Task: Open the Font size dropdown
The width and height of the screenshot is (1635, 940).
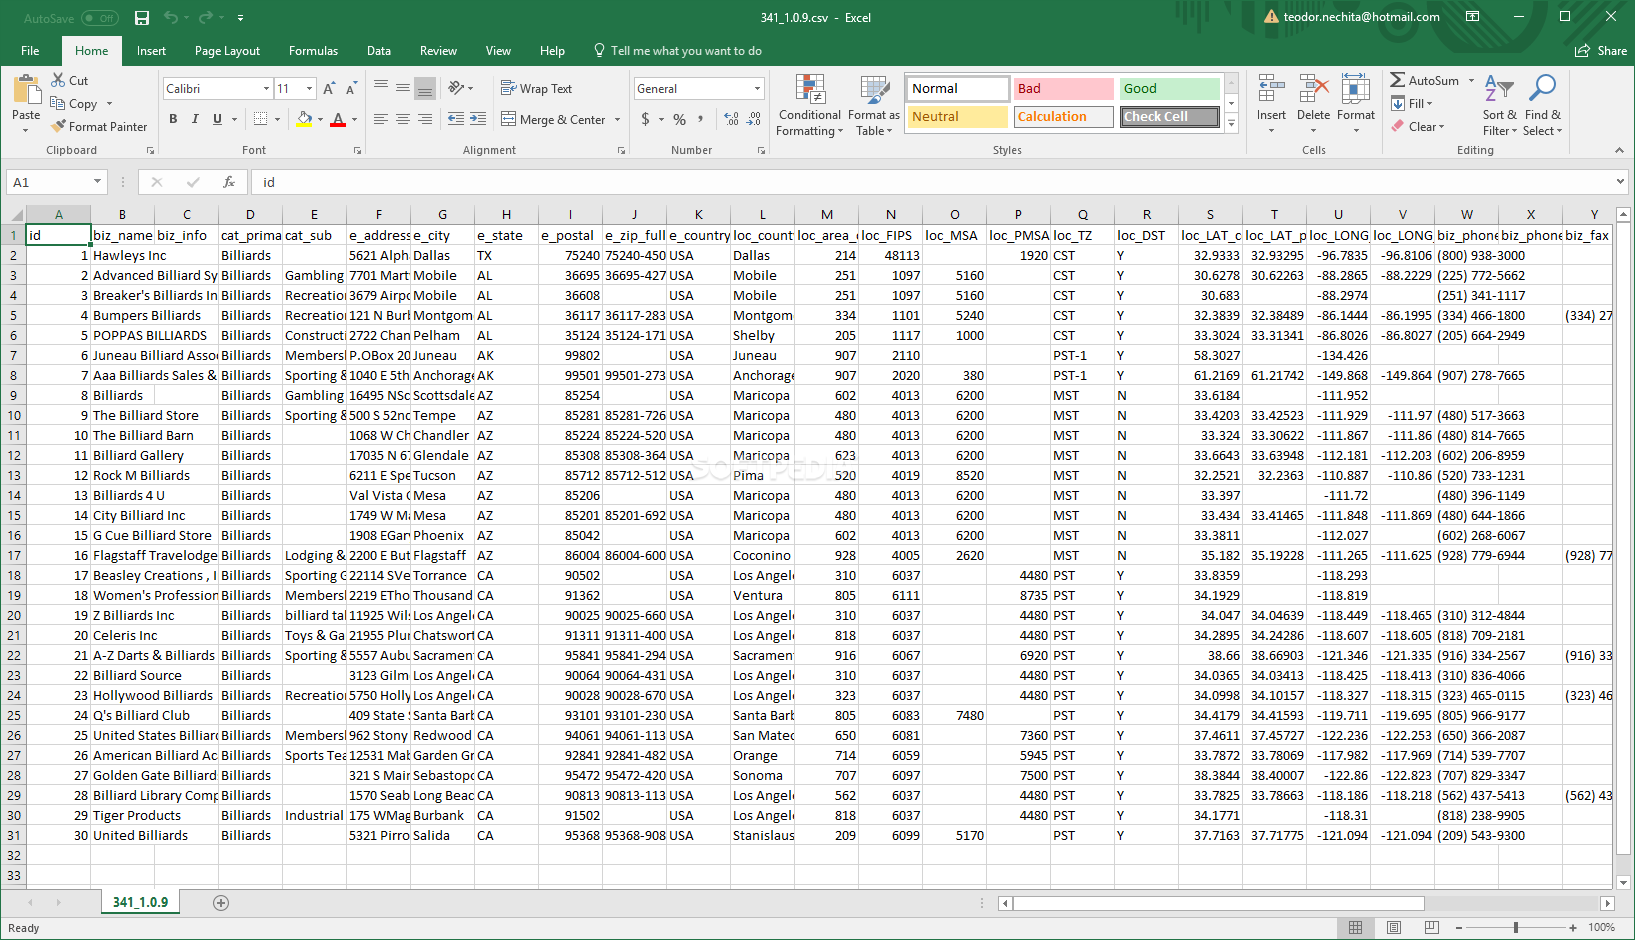Action: [309, 89]
